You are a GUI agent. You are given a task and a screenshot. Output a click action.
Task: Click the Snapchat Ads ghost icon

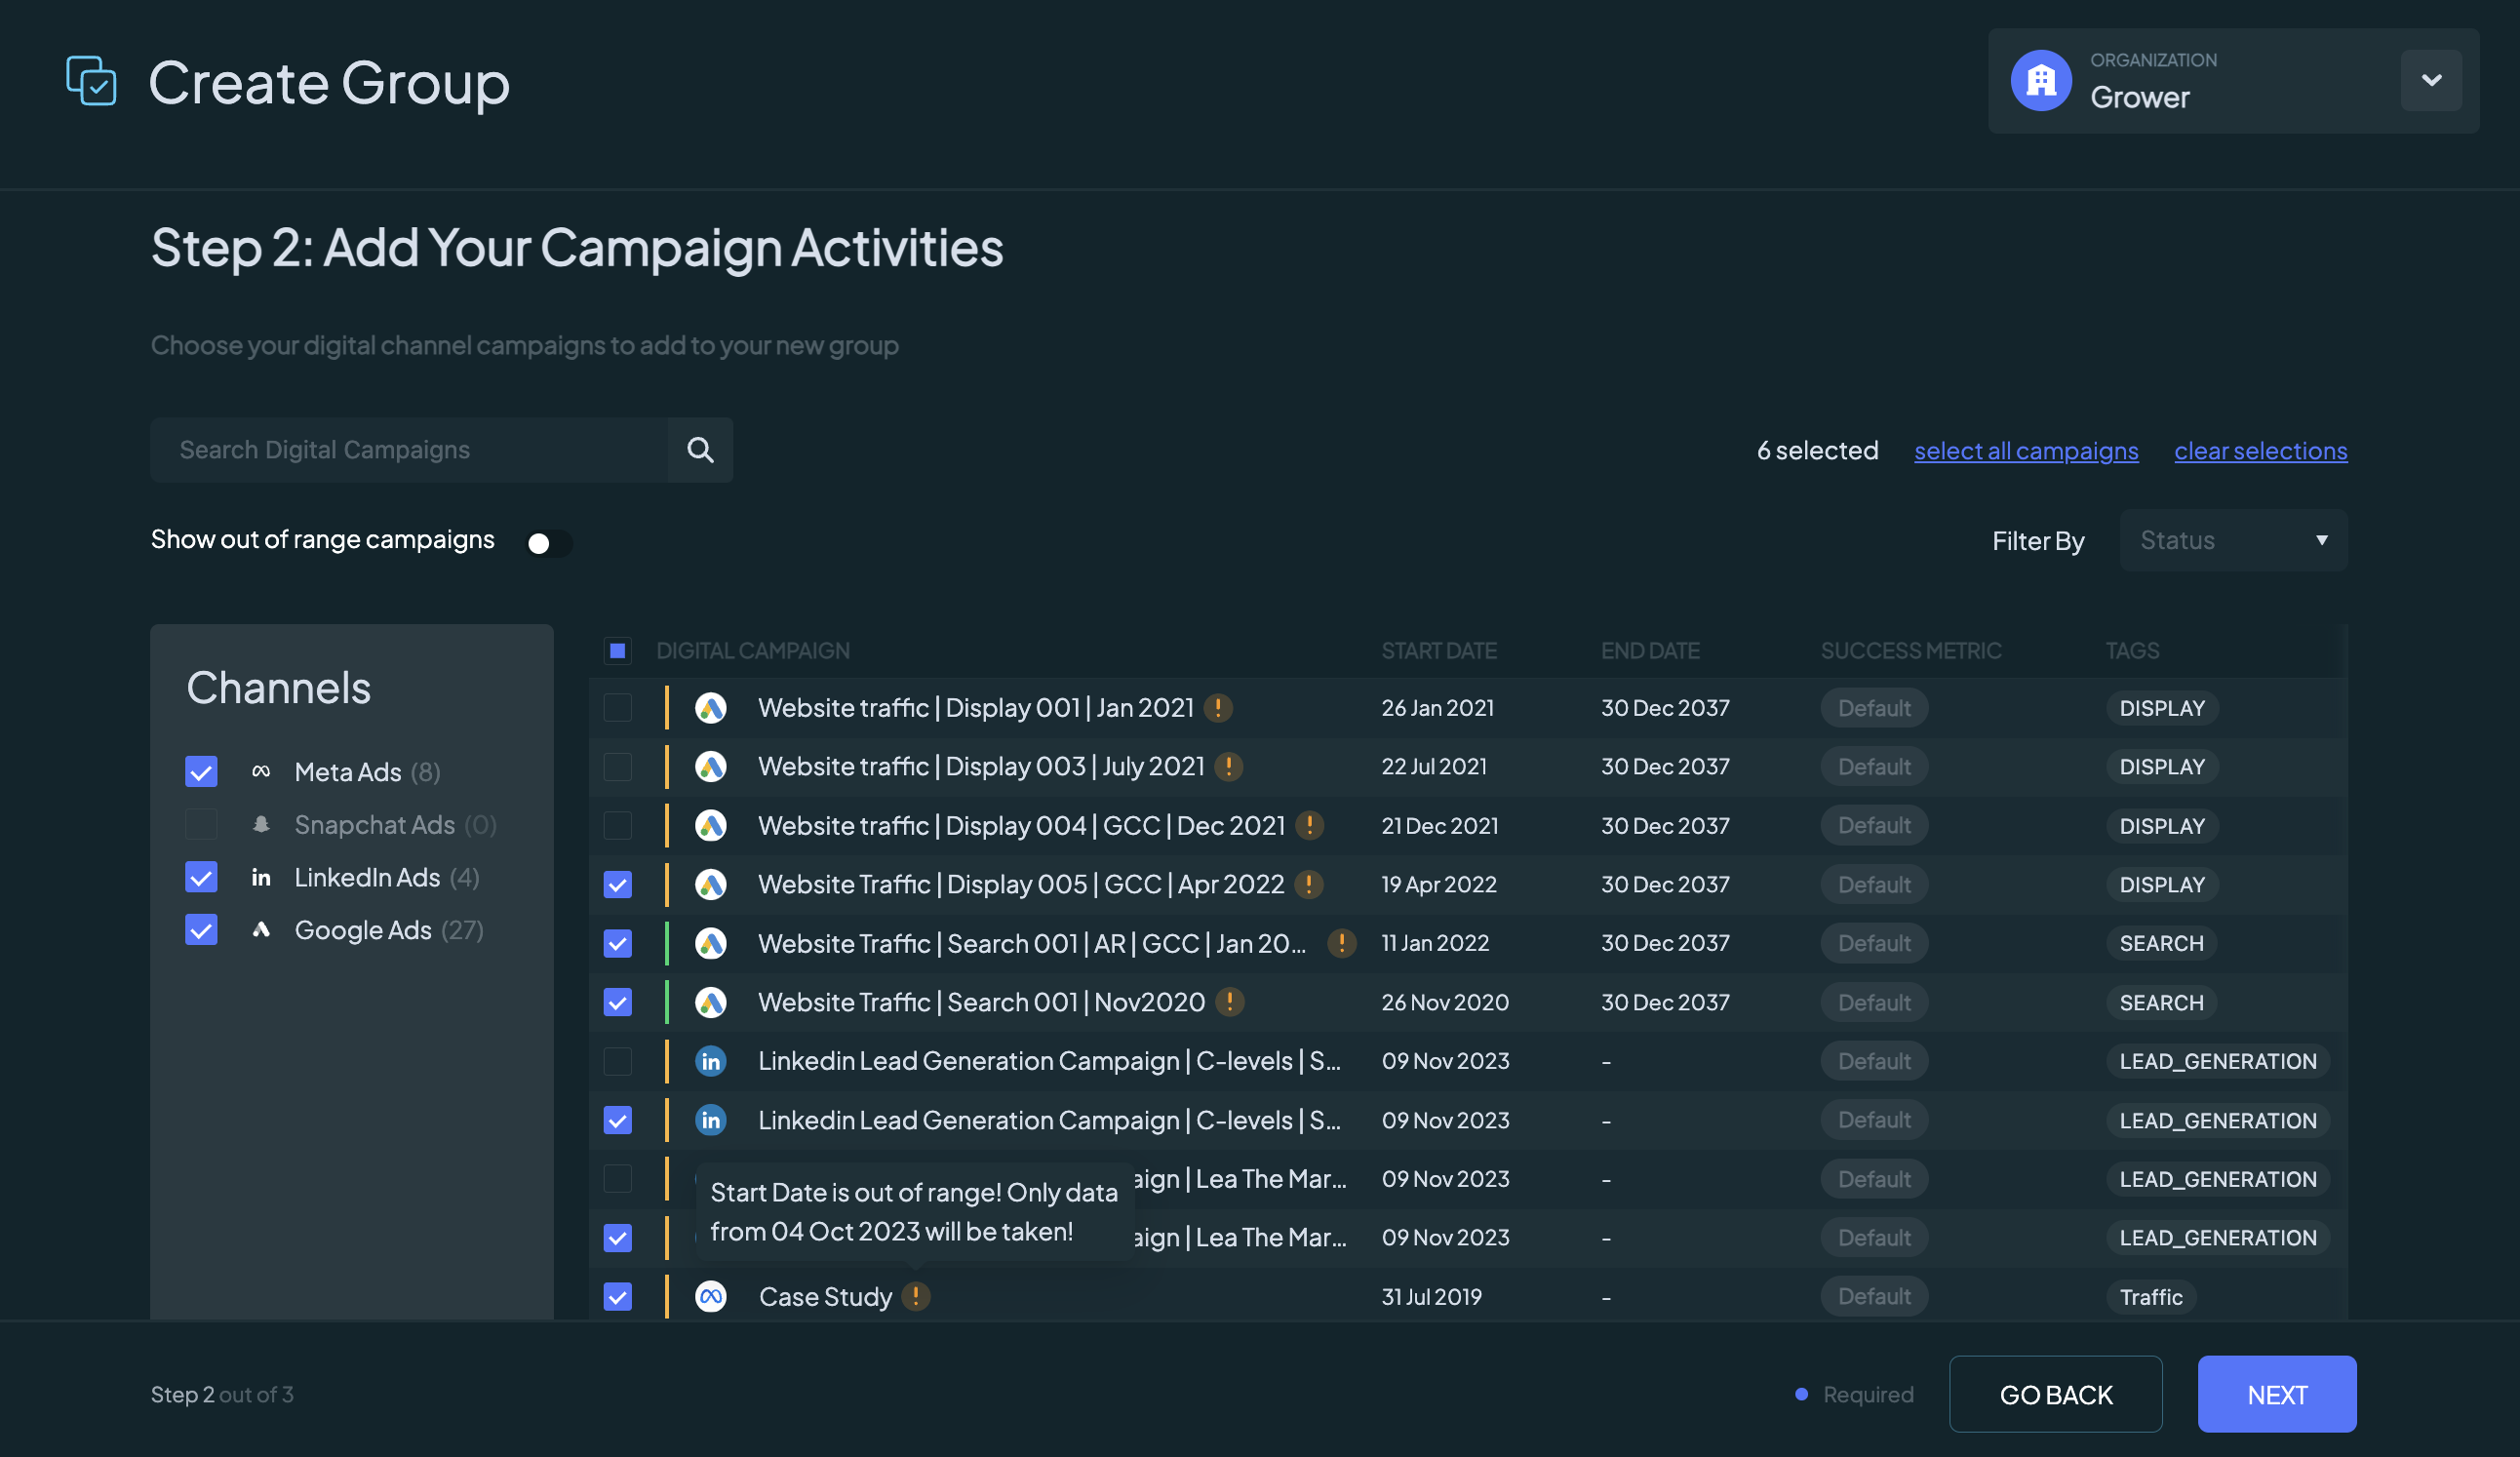tap(261, 824)
